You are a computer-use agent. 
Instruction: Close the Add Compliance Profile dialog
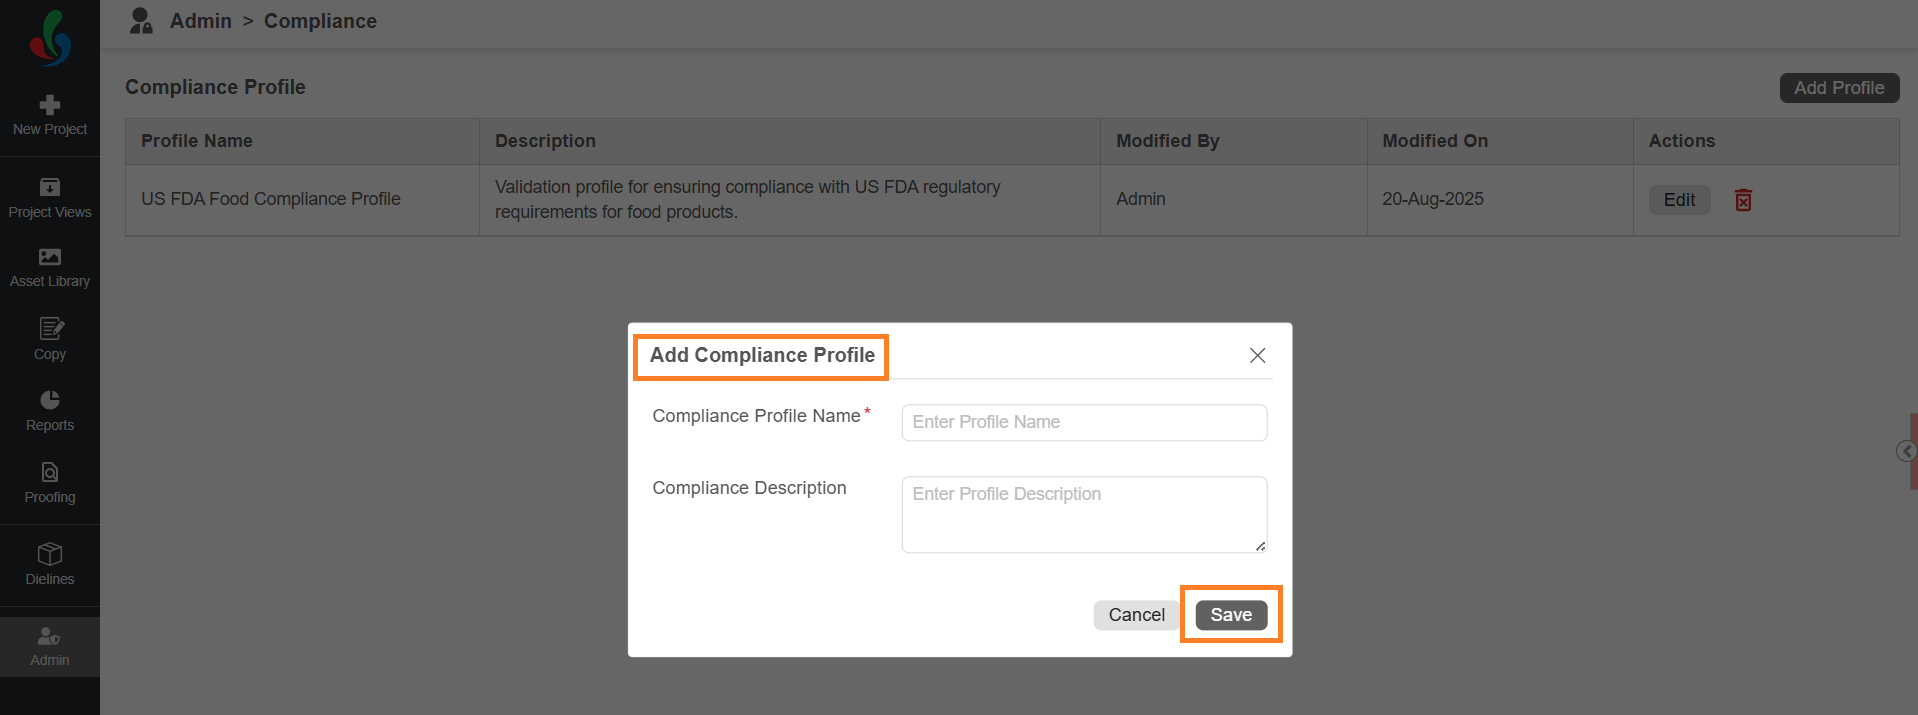[x=1257, y=355]
